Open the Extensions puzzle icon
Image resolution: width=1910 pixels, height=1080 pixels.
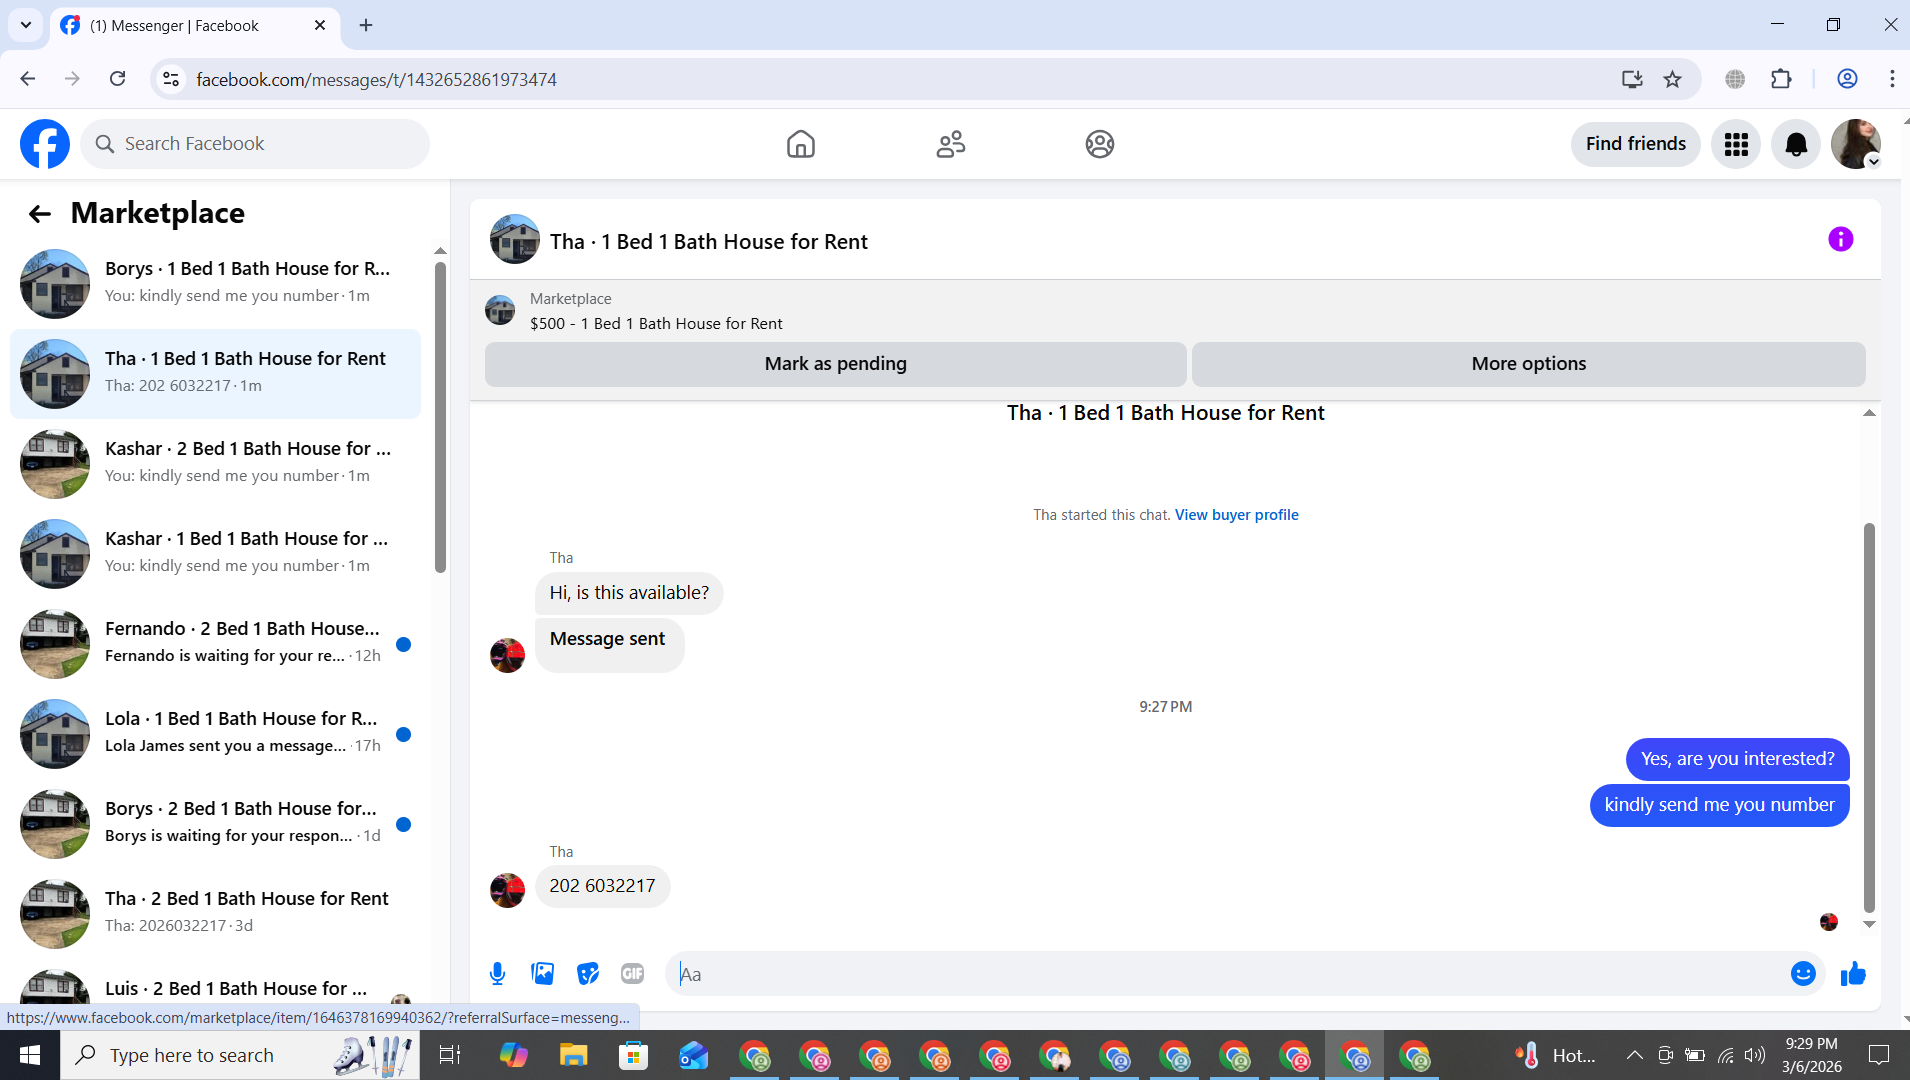1781,79
